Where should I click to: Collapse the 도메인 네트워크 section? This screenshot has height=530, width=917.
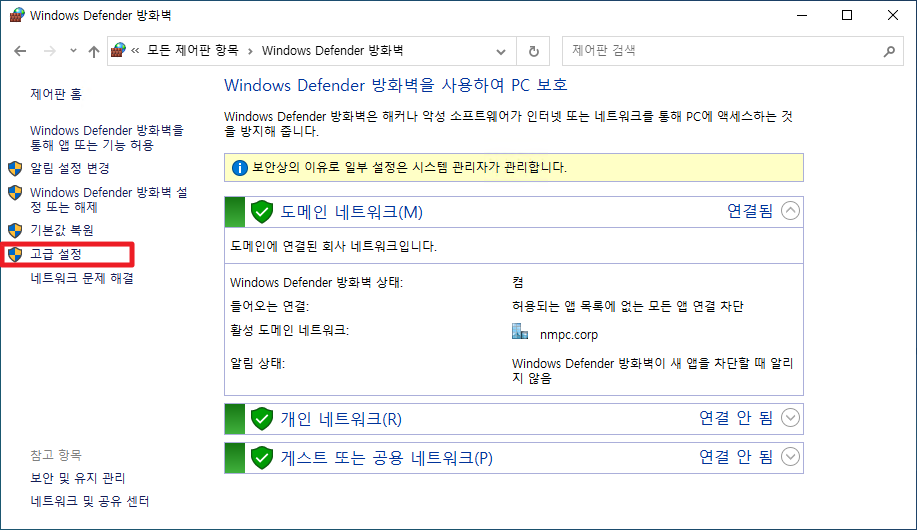point(790,211)
